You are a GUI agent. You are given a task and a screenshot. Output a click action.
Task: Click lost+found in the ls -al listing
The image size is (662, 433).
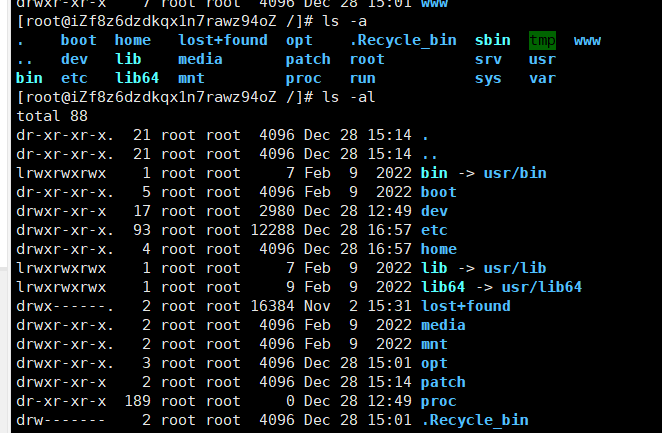point(466,306)
